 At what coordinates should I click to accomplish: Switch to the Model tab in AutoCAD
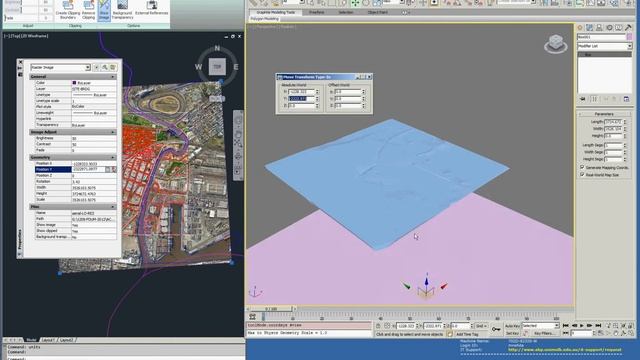click(x=31, y=340)
